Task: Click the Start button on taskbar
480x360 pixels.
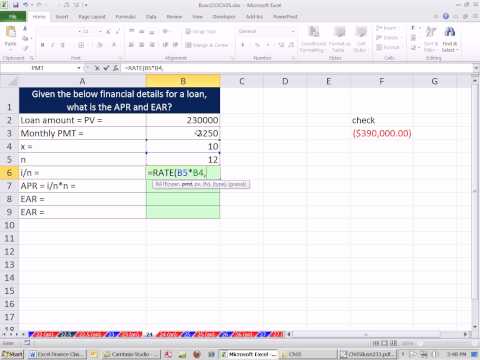Action: pyautogui.click(x=12, y=354)
